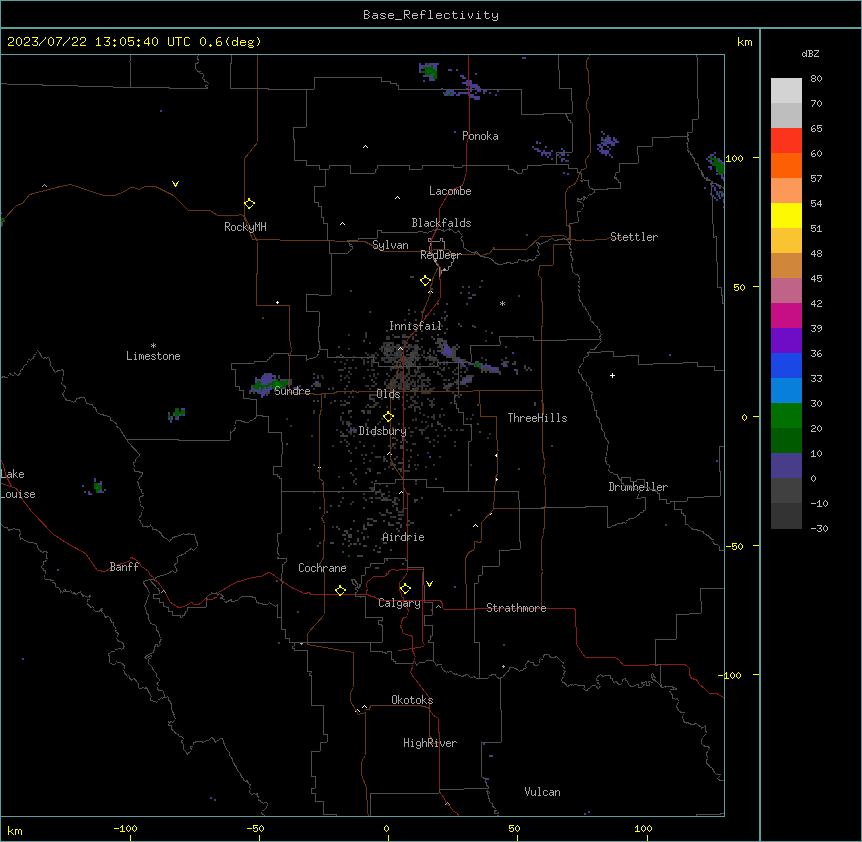Click the yellow diamond marker below RedDeer
The height and width of the screenshot is (842, 862).
coord(425,281)
